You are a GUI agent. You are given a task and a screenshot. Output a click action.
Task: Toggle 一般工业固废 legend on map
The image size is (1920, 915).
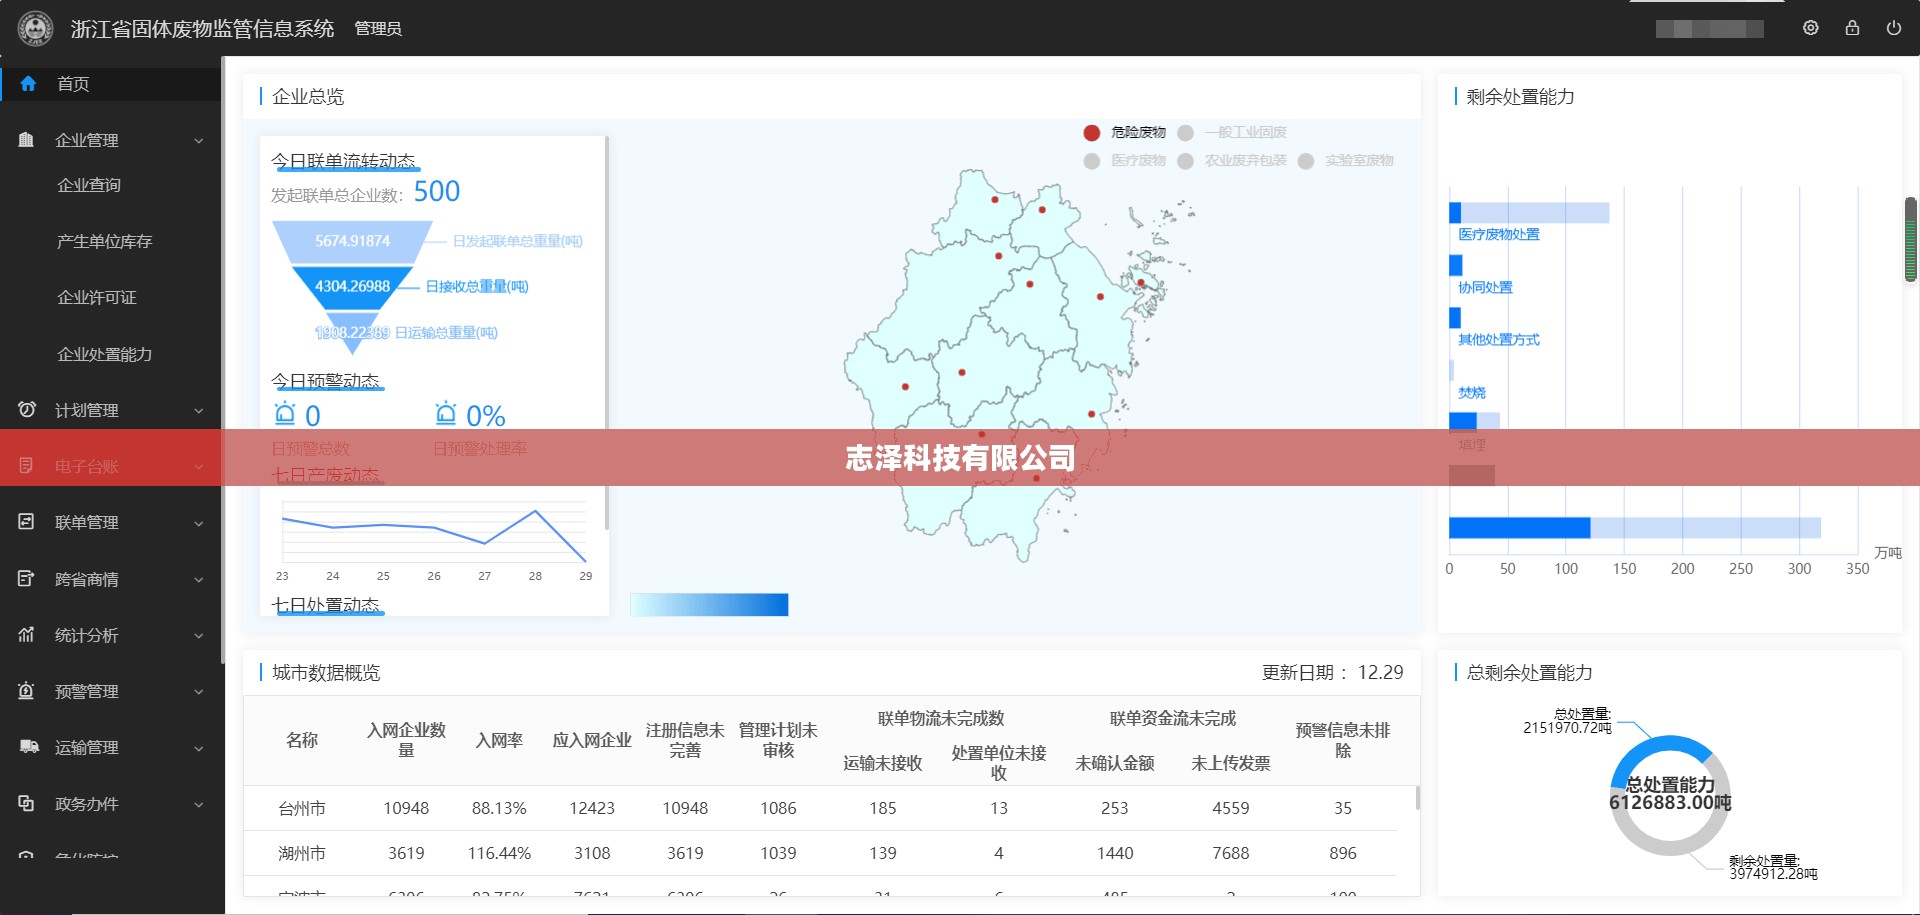[x=1232, y=132]
